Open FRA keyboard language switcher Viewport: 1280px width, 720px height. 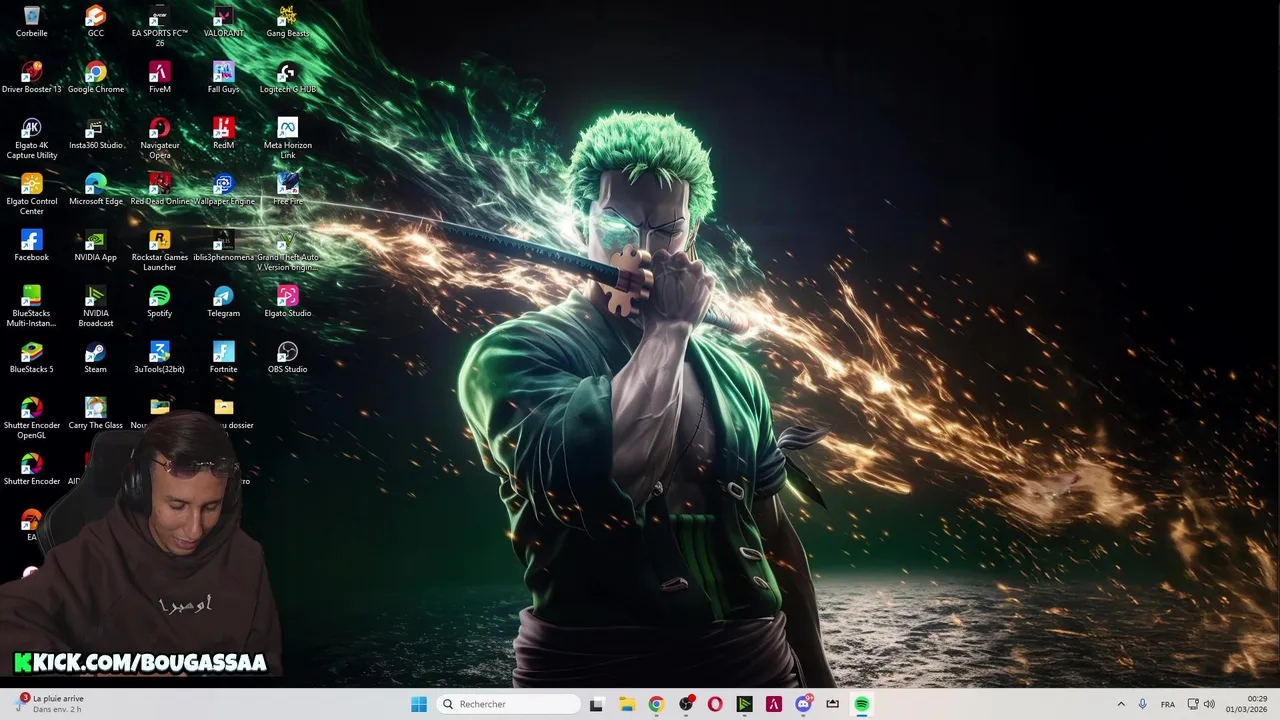coord(1168,704)
